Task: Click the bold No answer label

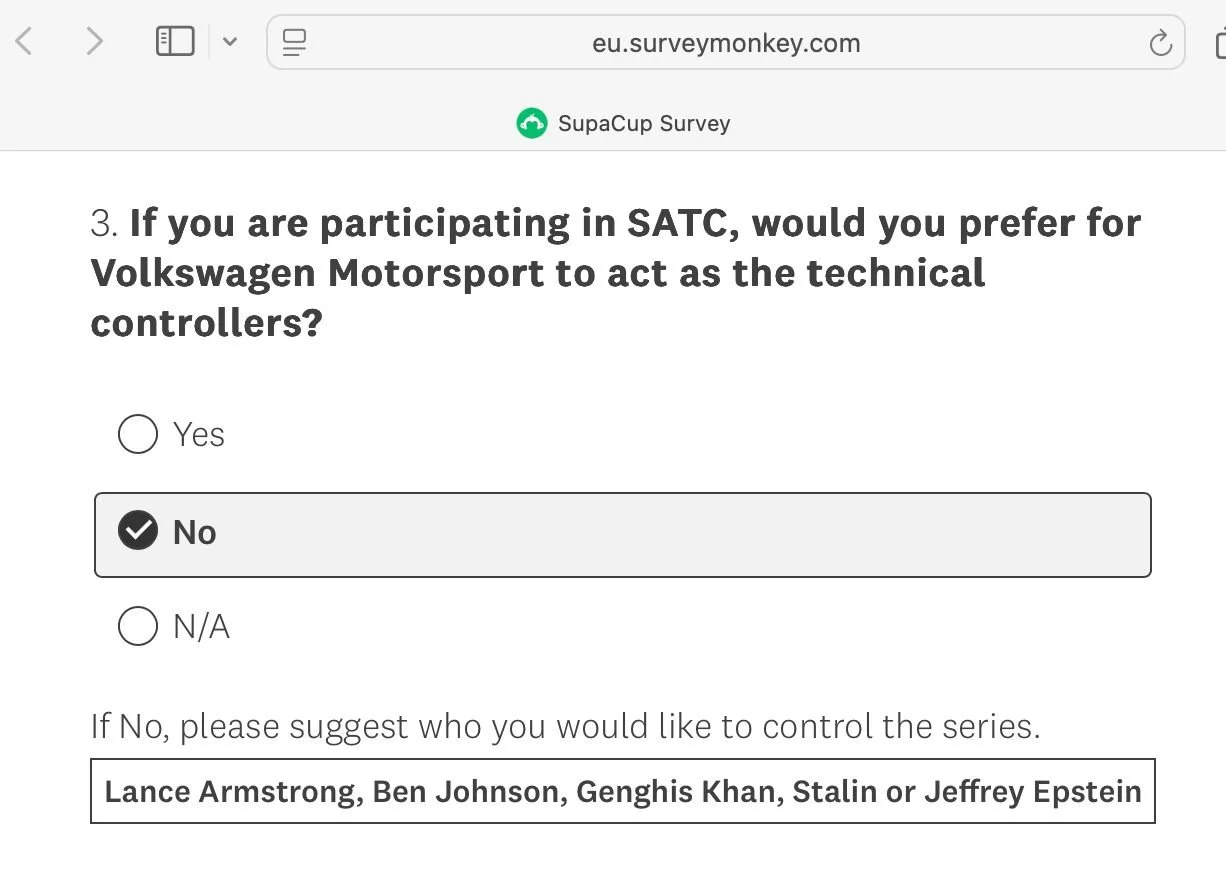Action: coord(195,532)
